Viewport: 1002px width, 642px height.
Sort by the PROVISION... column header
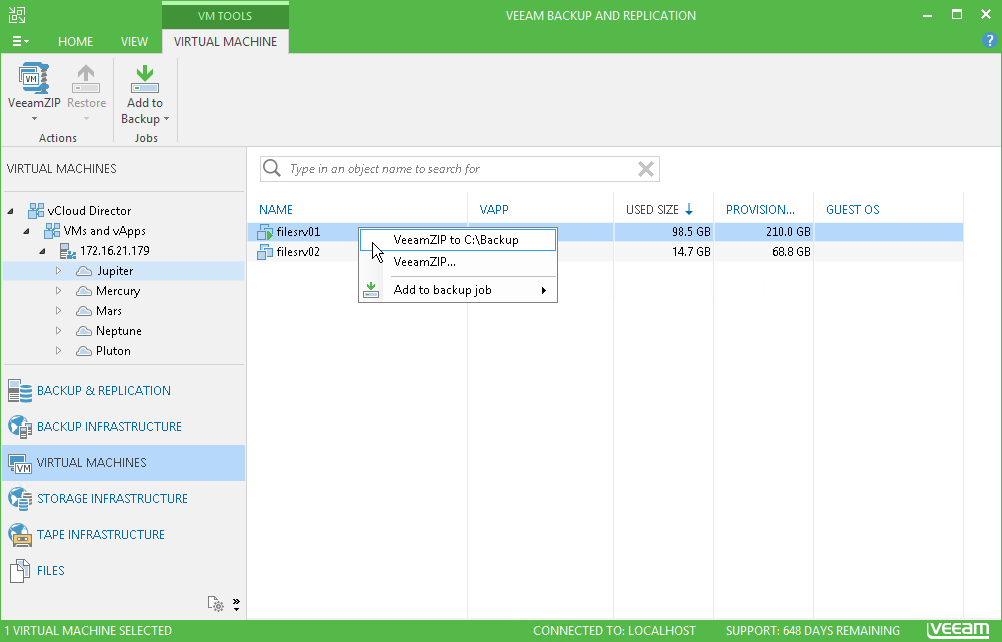pyautogui.click(x=760, y=210)
